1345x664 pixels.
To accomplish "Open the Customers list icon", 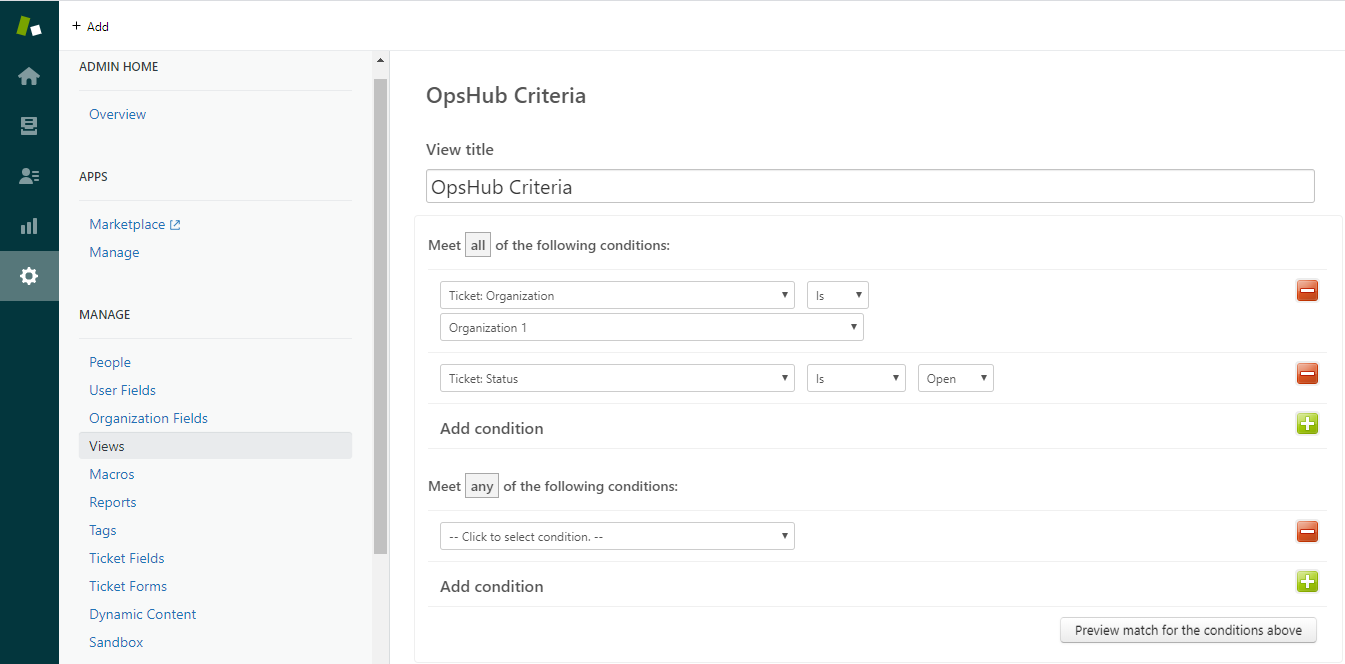I will point(29,176).
